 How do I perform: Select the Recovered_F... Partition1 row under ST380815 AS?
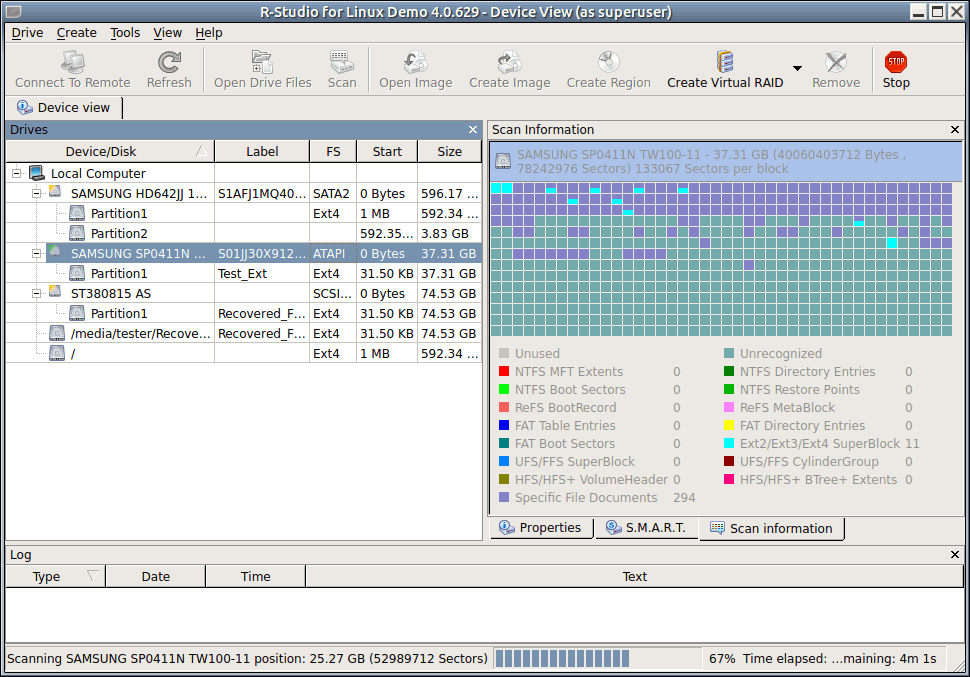point(244,313)
